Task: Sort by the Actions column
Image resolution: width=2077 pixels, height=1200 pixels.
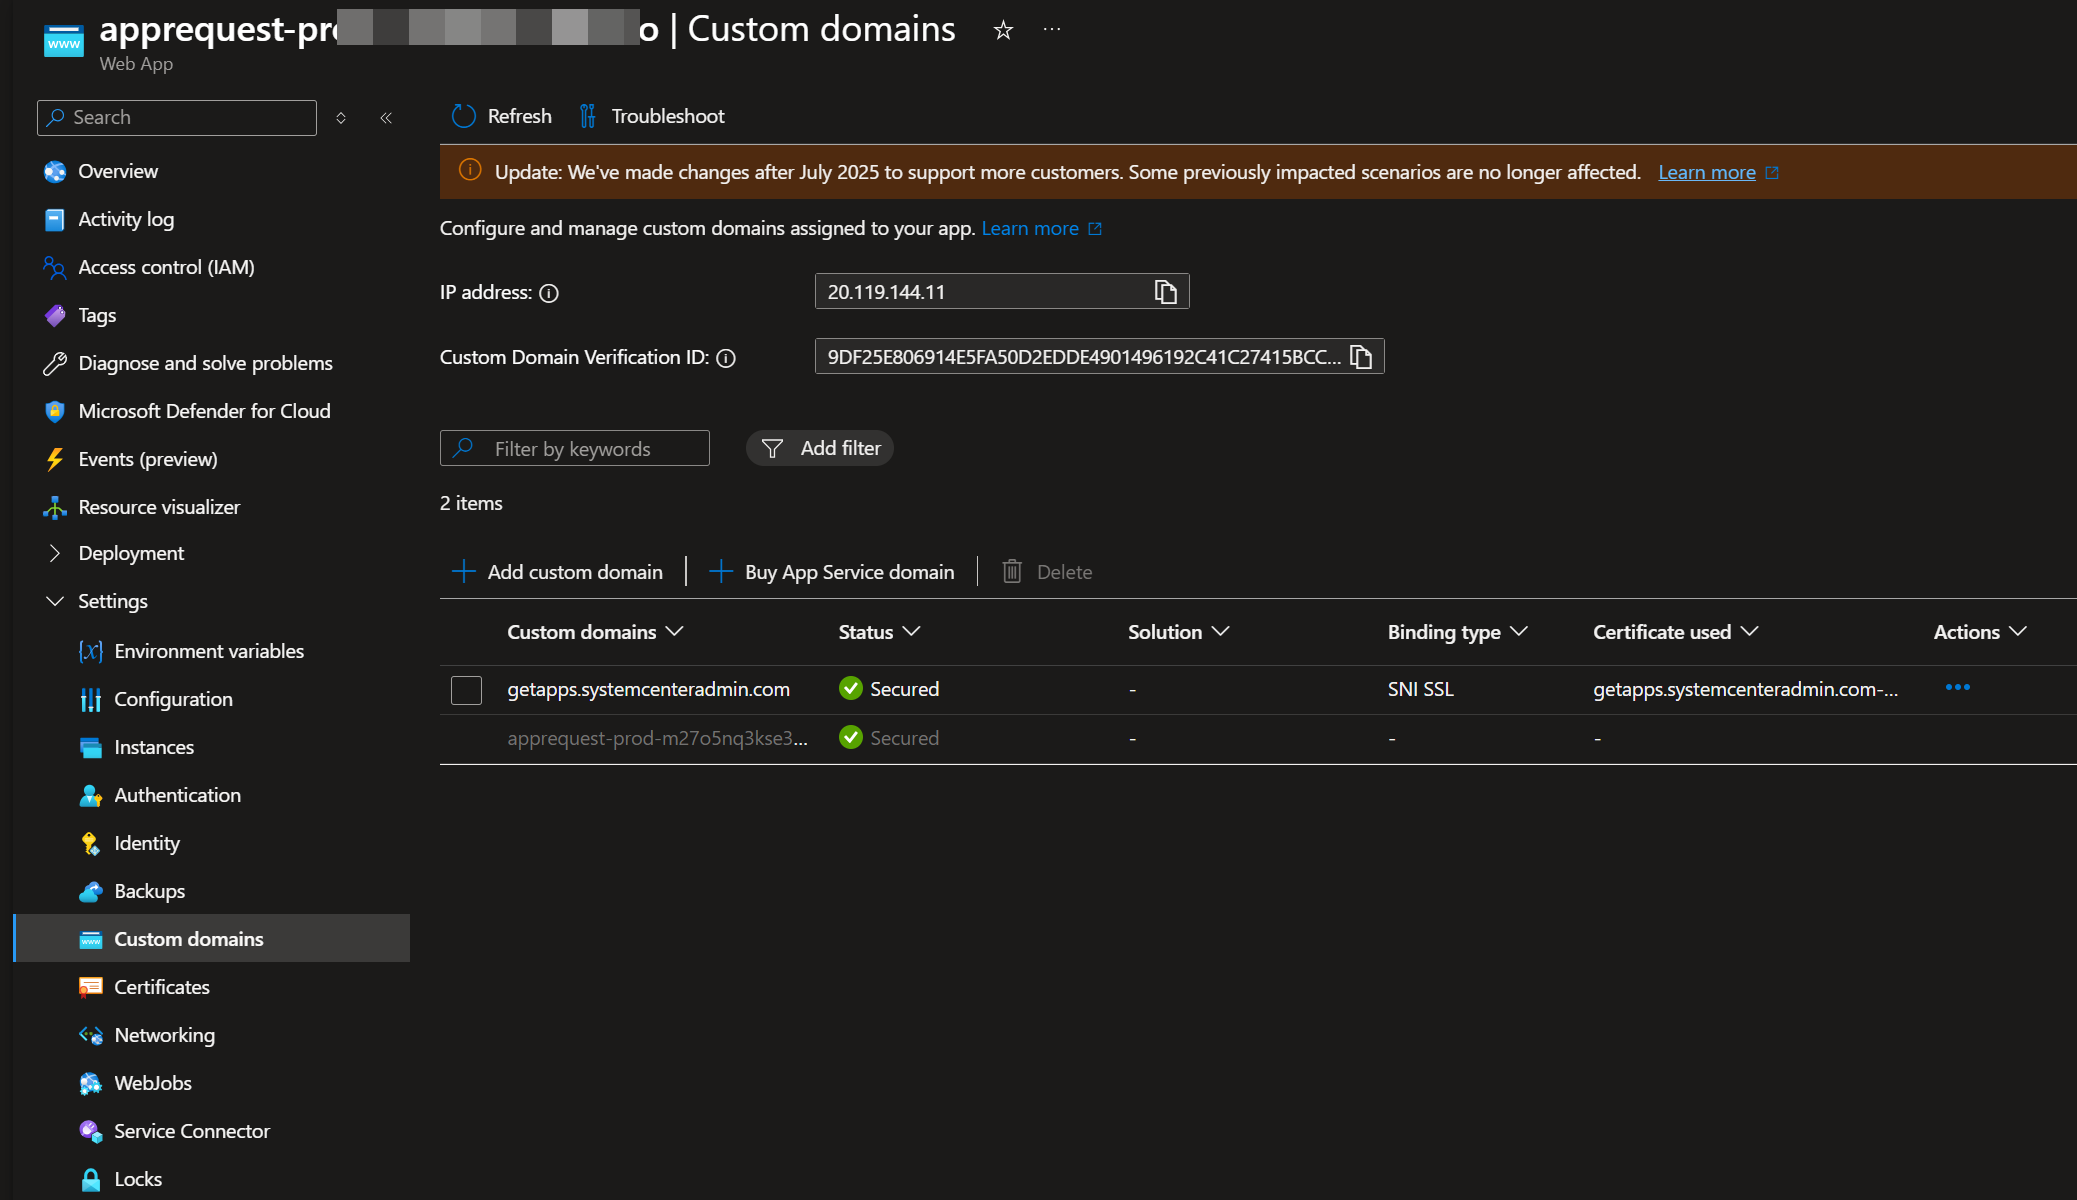Action: [1980, 632]
